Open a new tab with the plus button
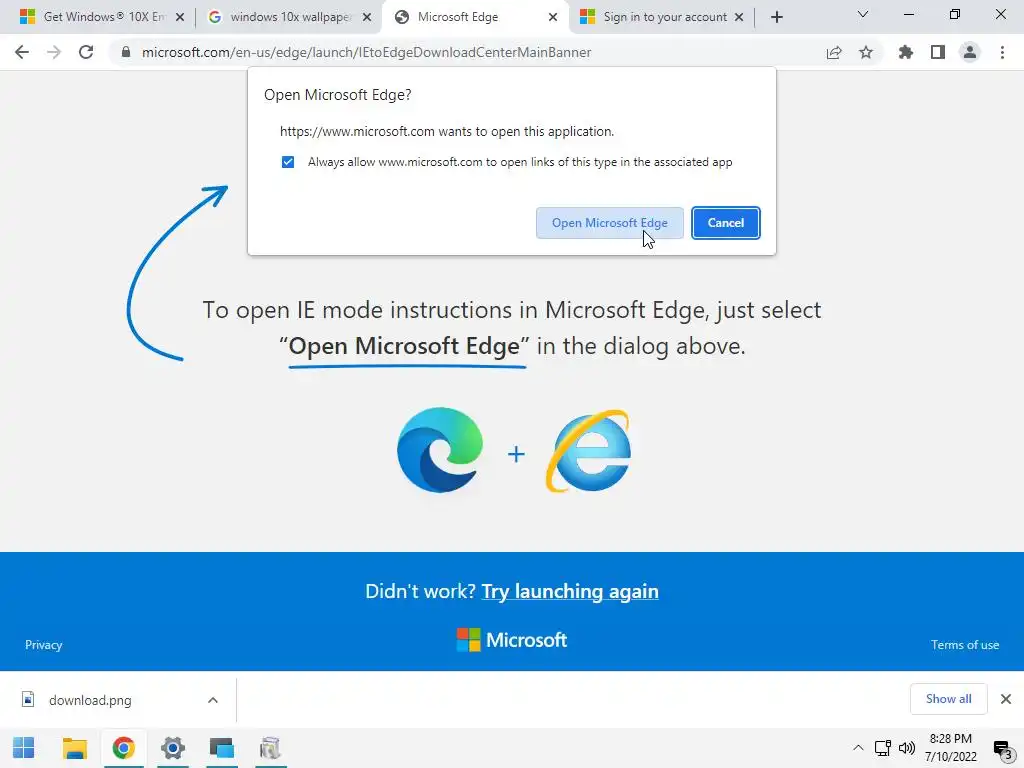 (776, 17)
